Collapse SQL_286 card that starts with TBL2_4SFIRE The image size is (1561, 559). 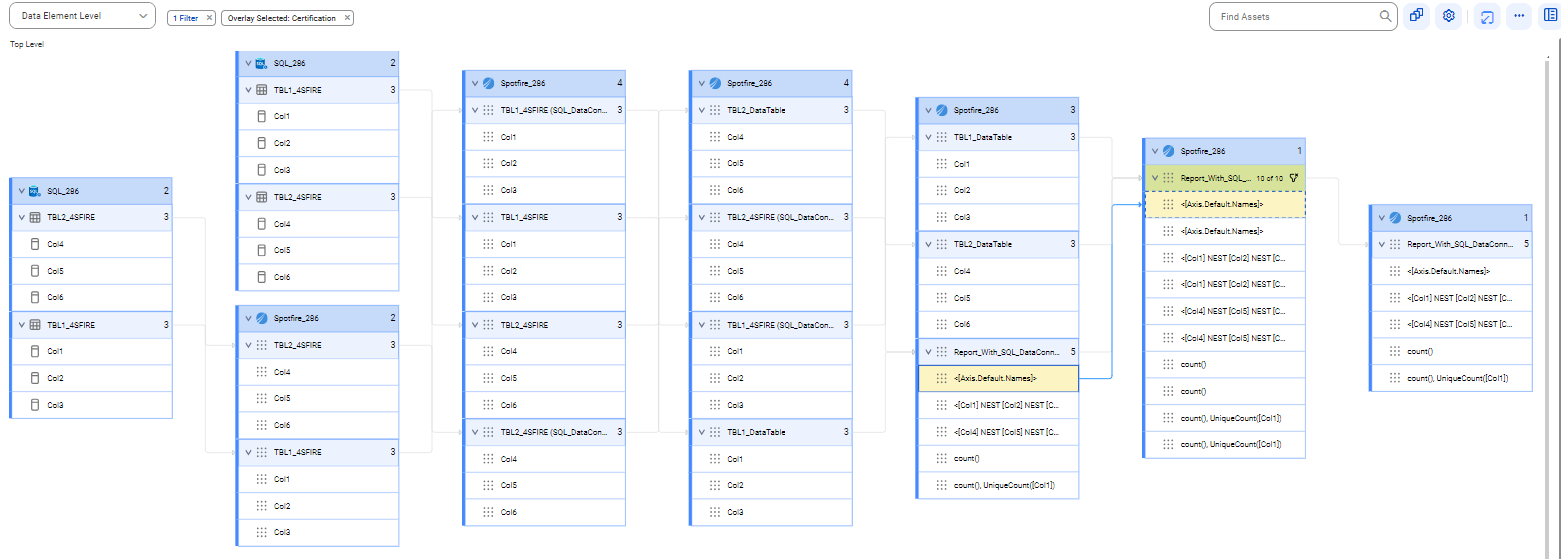(x=21, y=190)
